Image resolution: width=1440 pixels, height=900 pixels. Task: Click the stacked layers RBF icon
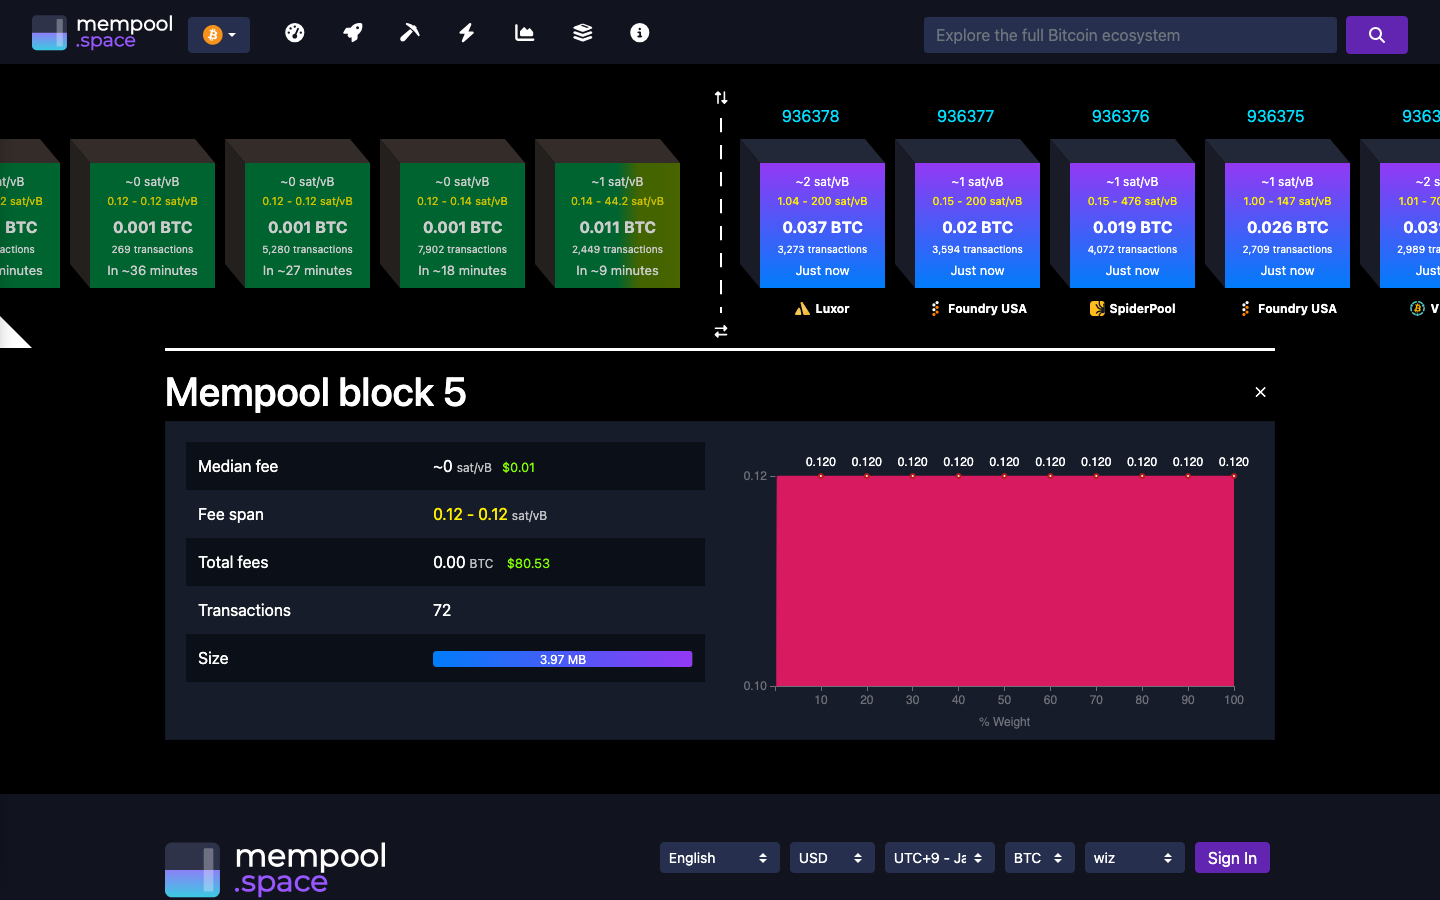(581, 32)
